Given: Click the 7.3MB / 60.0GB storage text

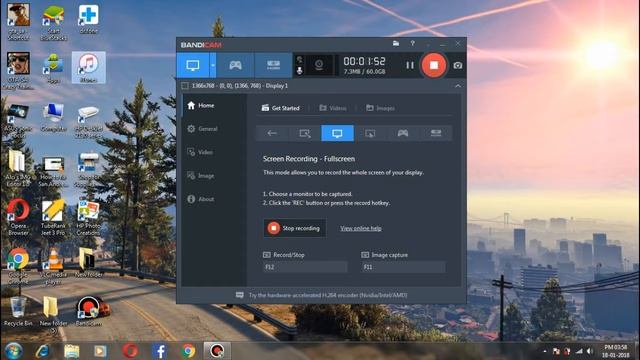Looking at the screenshot, I should coord(364,72).
